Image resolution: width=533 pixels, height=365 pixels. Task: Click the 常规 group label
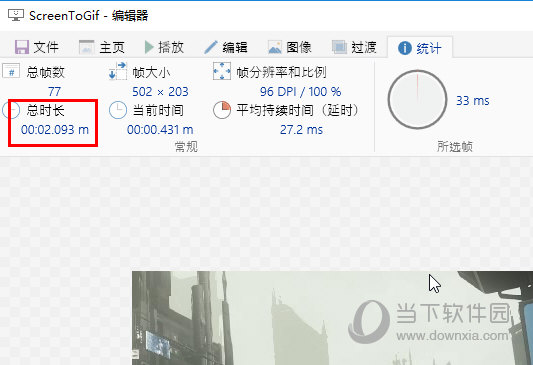click(186, 146)
